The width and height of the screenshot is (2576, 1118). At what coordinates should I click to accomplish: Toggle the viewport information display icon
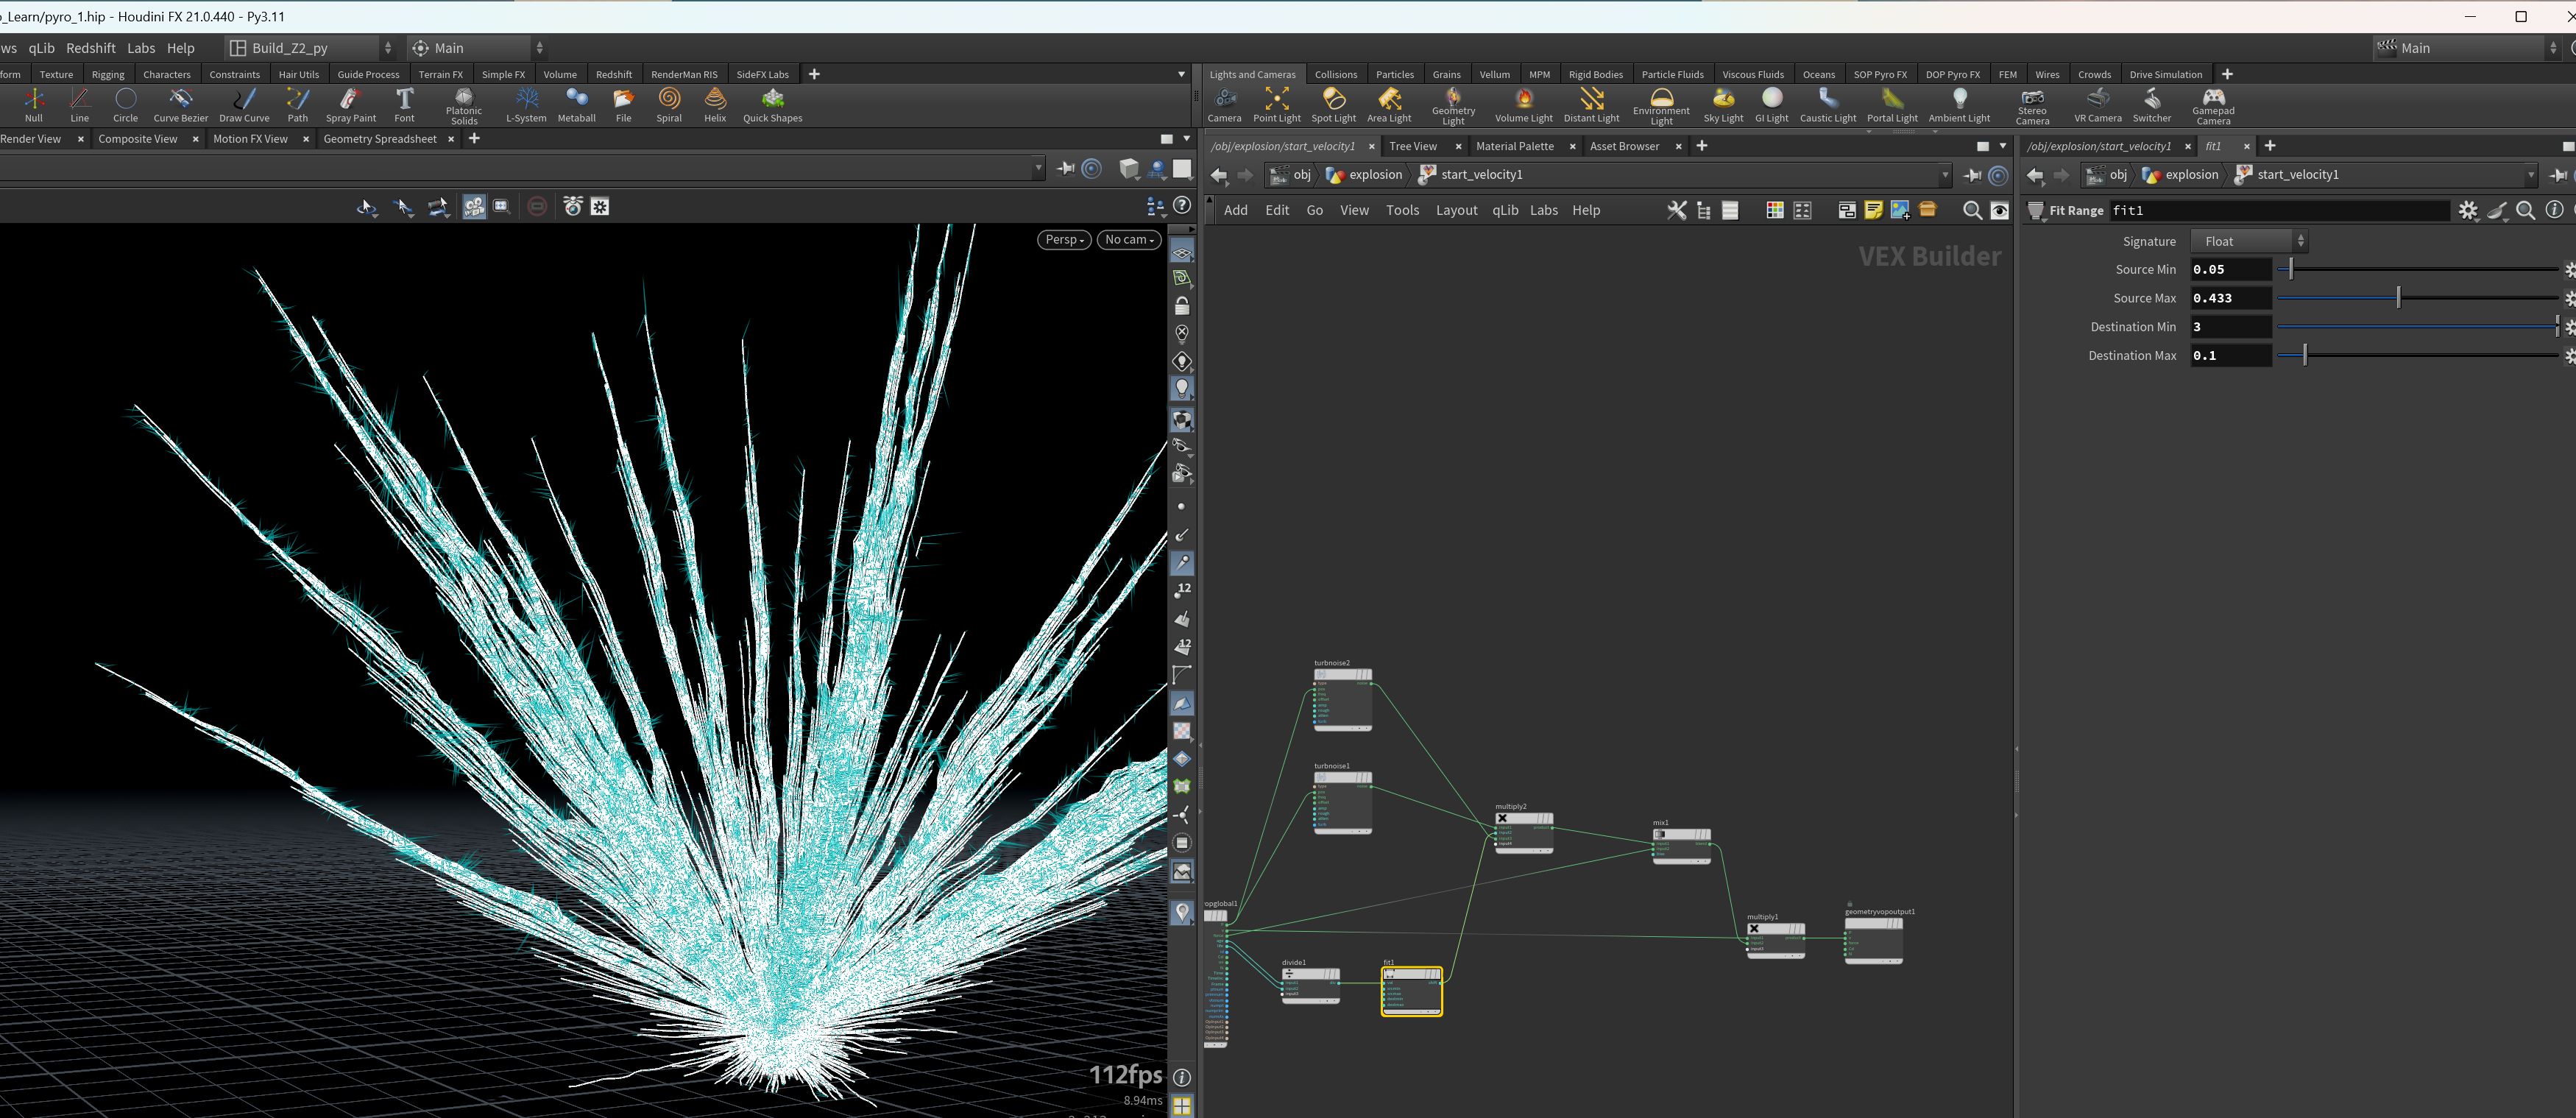click(x=1181, y=1077)
